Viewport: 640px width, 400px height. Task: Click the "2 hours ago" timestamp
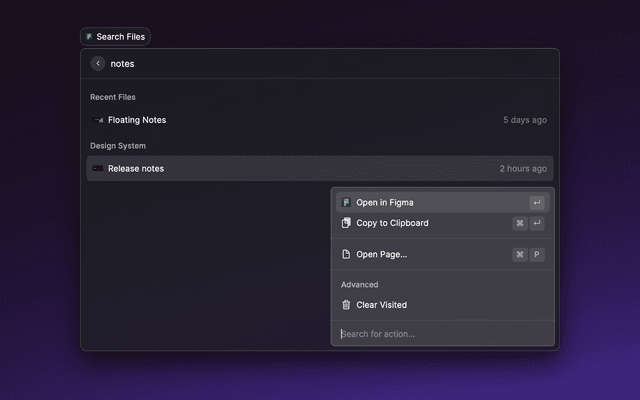point(523,169)
